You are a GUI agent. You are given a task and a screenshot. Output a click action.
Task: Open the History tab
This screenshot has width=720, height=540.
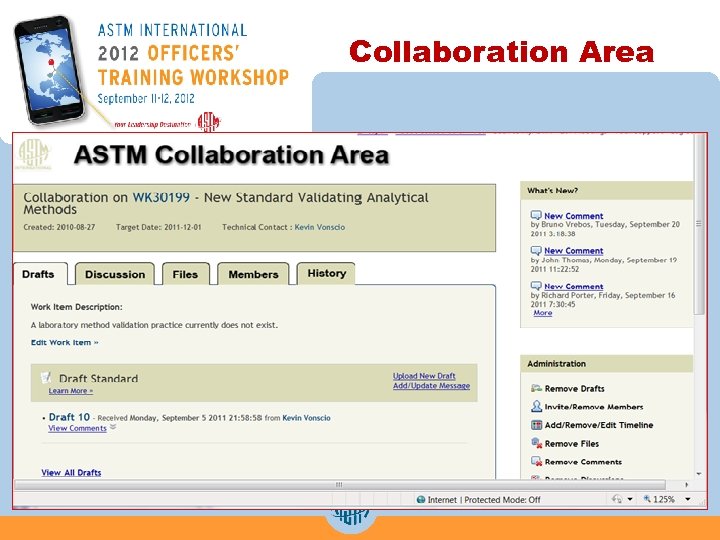[326, 273]
